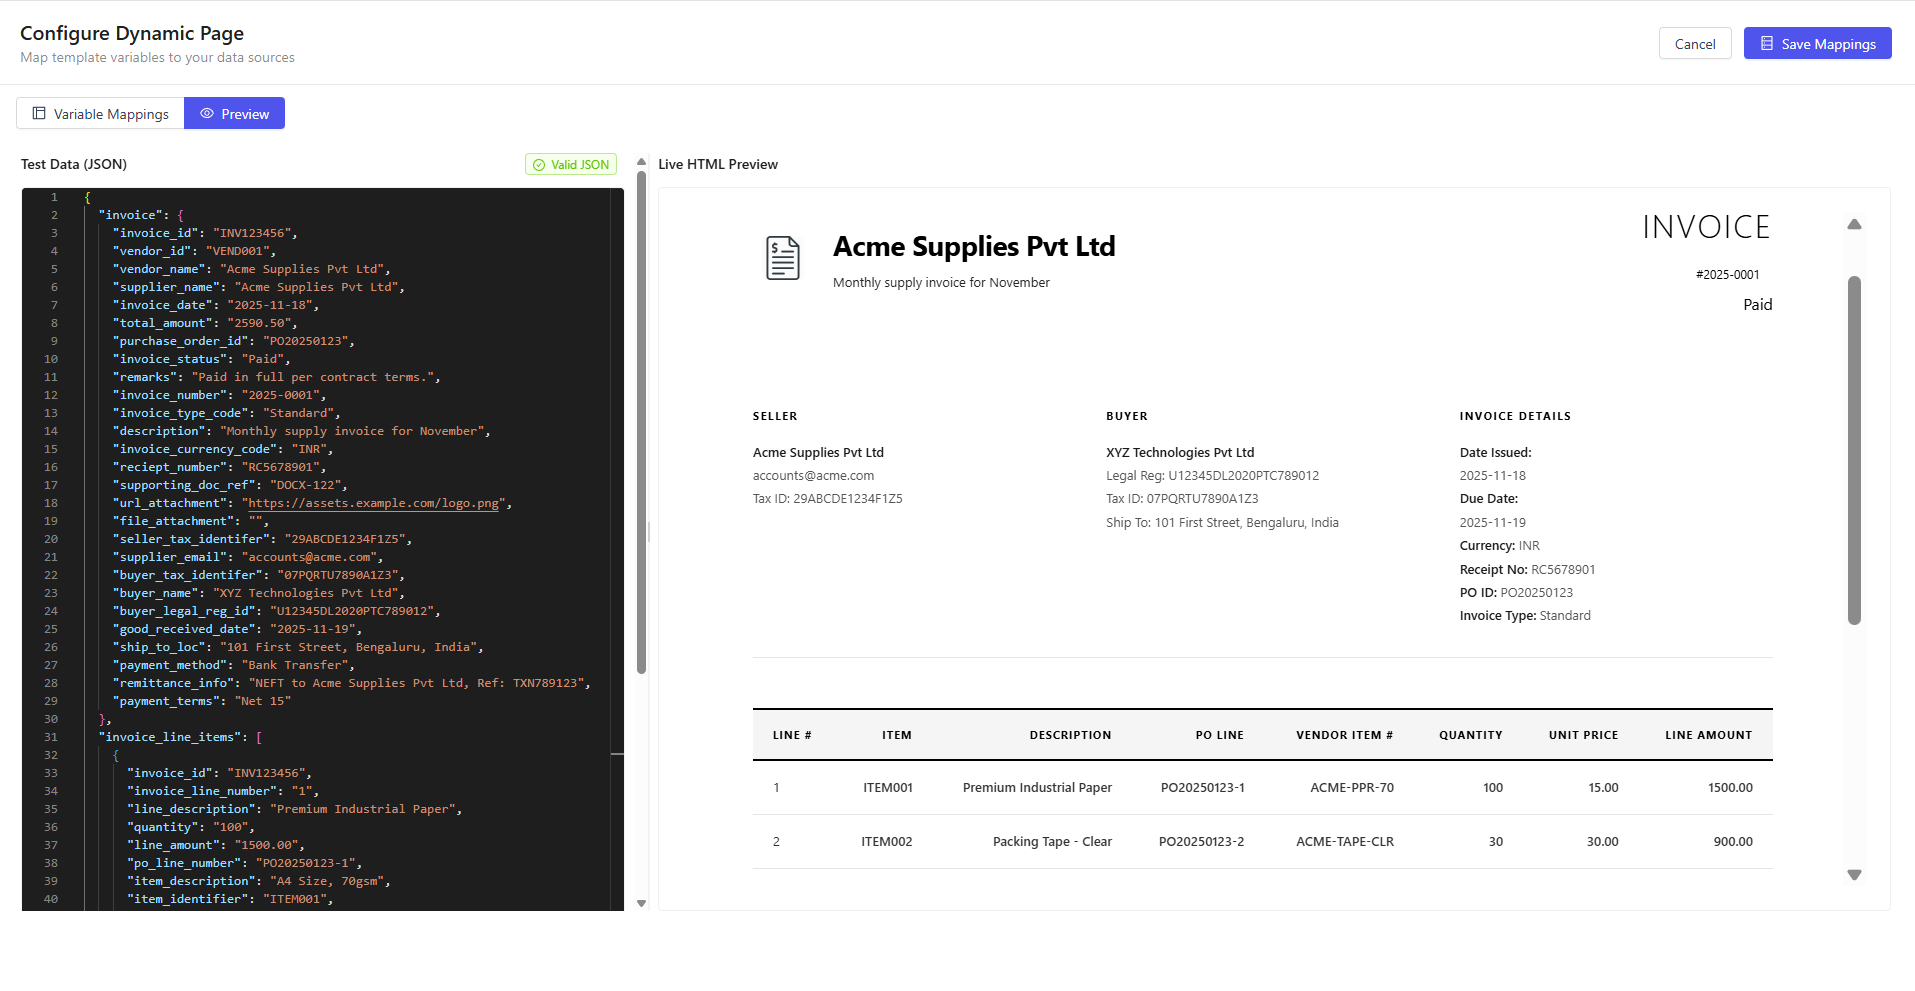1915x991 pixels.
Task: Click the INVOICE heading in the preview
Action: click(1705, 226)
